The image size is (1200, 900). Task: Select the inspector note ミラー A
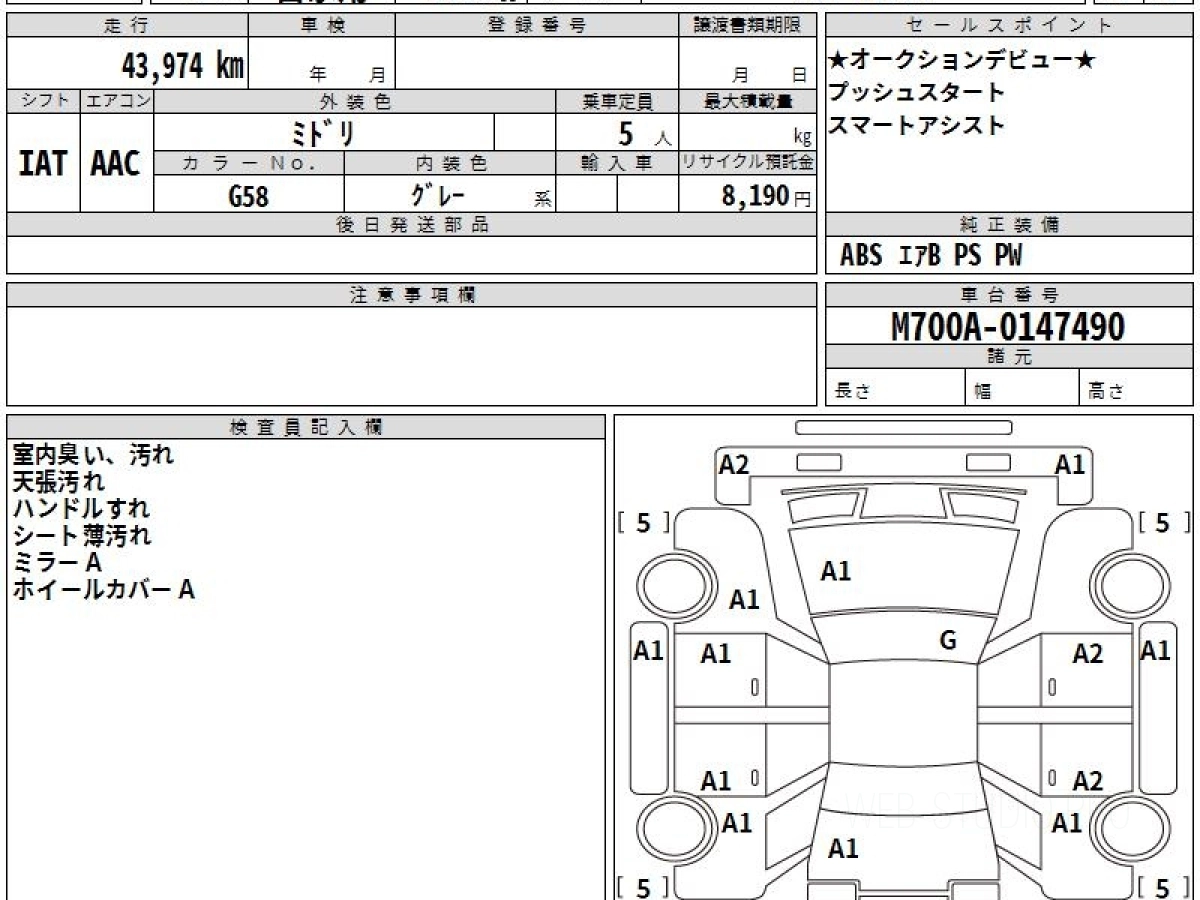click(x=57, y=563)
